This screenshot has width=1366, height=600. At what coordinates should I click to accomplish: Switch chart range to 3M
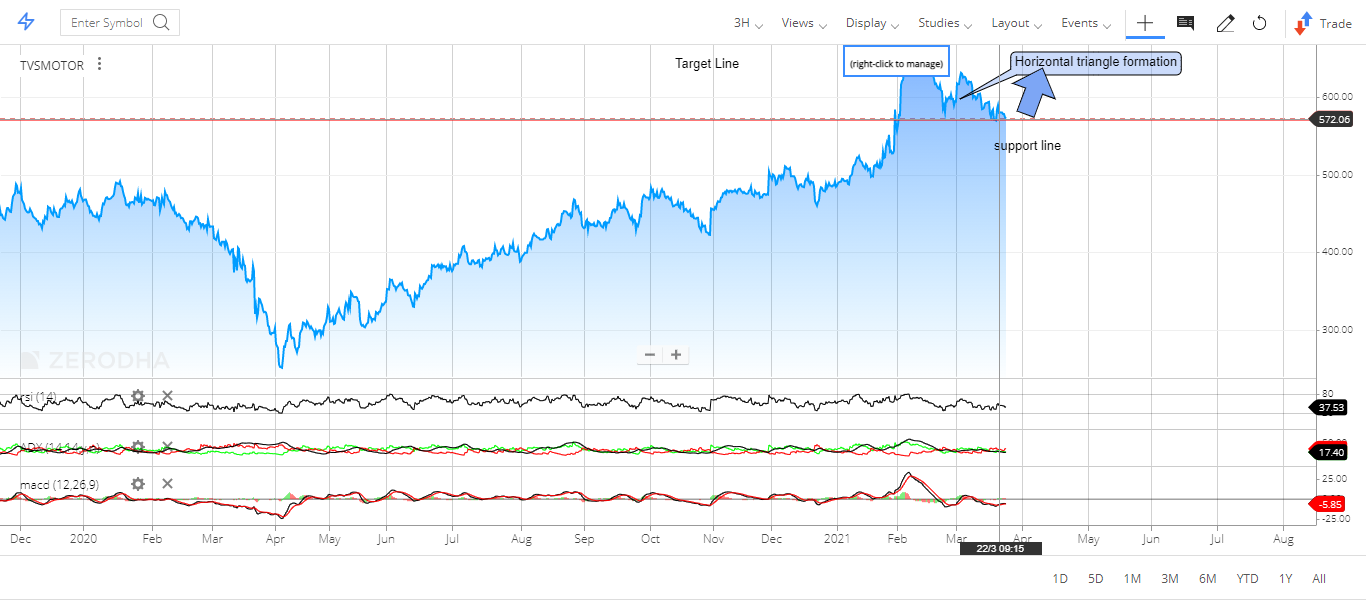point(1169,579)
